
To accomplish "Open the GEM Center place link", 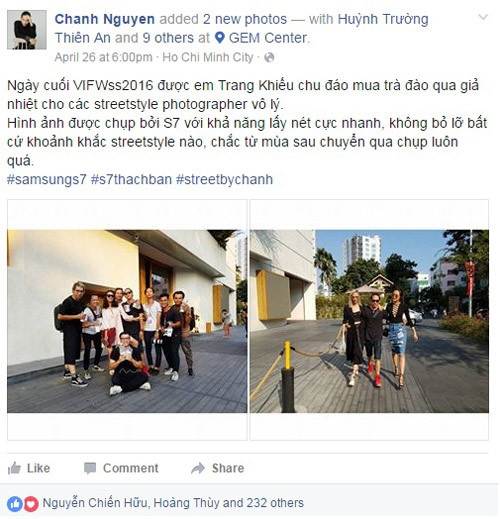I will coord(268,38).
